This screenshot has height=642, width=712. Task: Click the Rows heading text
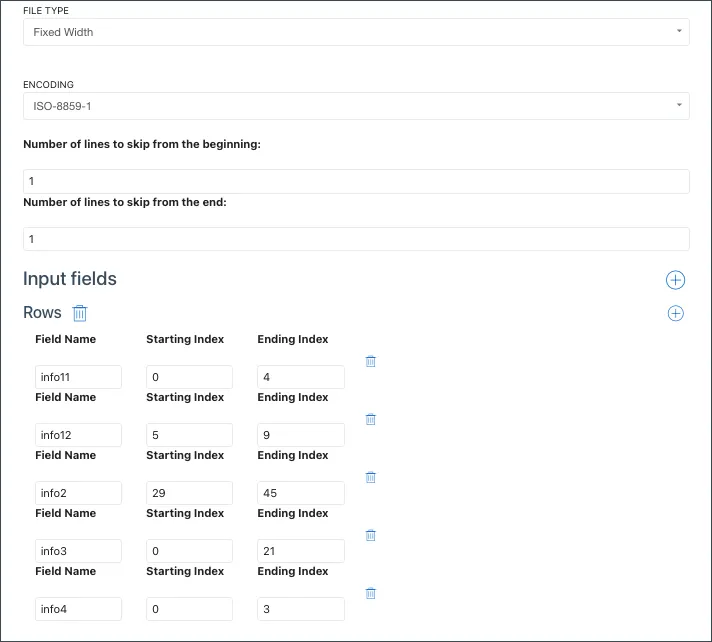click(x=42, y=312)
